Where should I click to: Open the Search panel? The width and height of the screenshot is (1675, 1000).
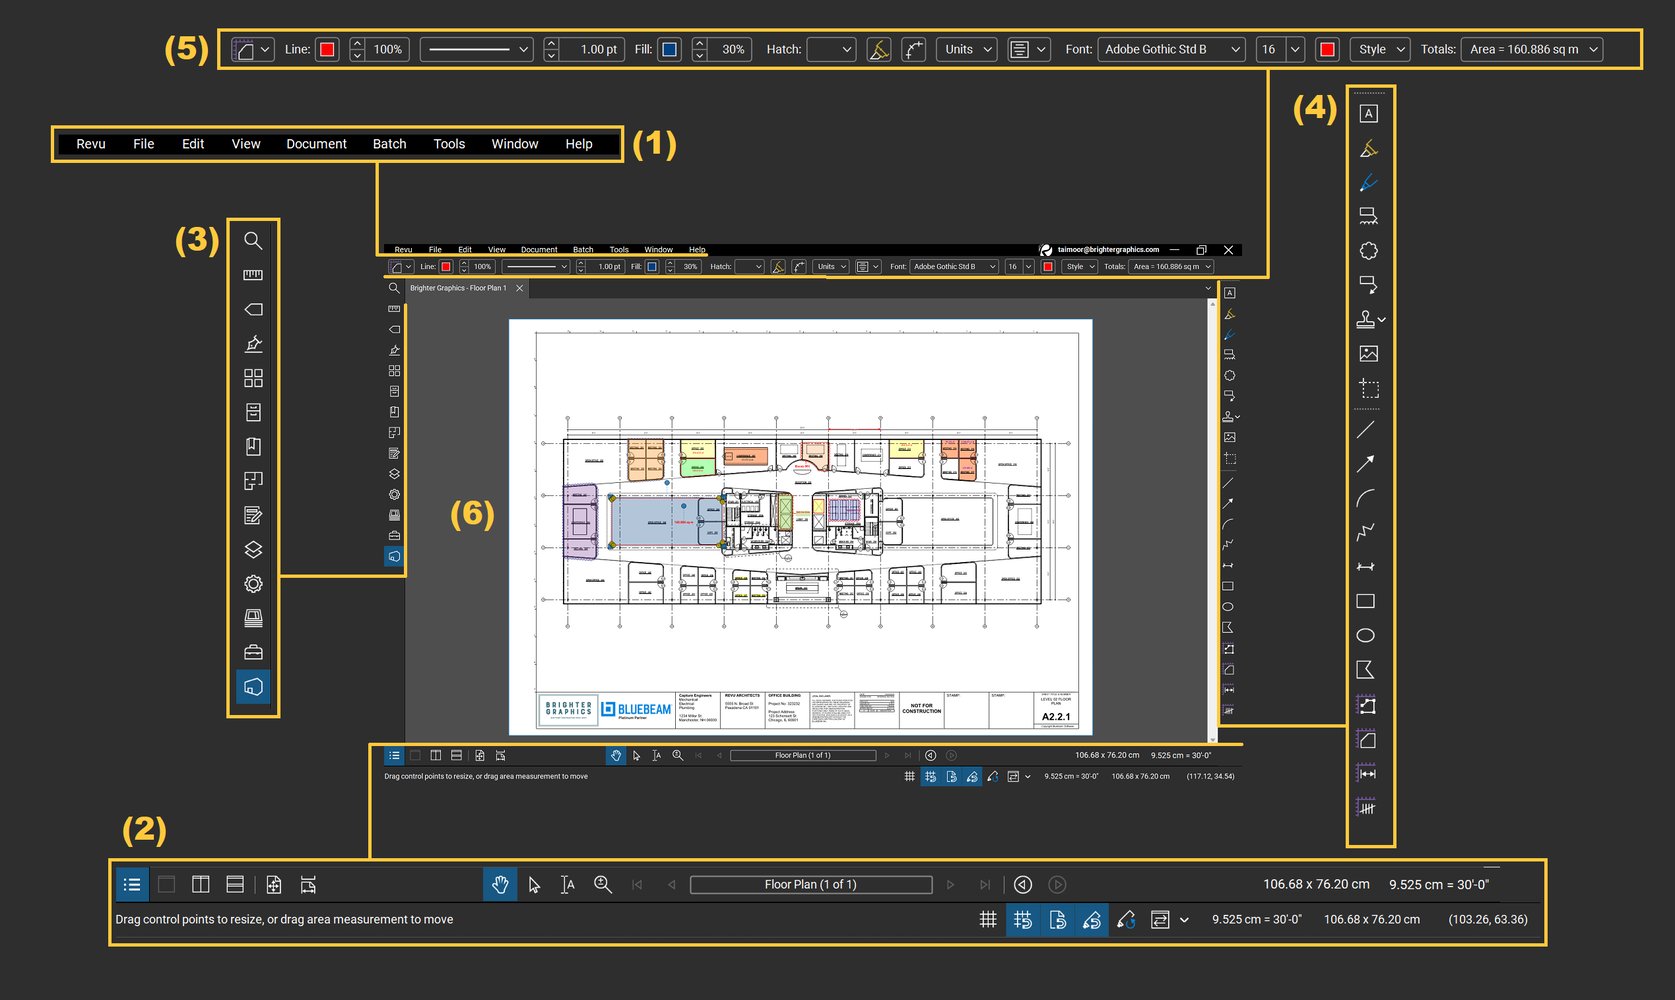click(253, 240)
